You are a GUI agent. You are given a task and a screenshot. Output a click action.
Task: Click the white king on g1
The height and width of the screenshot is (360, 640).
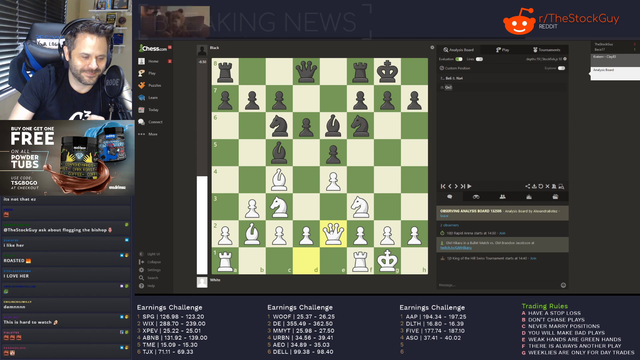(387, 261)
